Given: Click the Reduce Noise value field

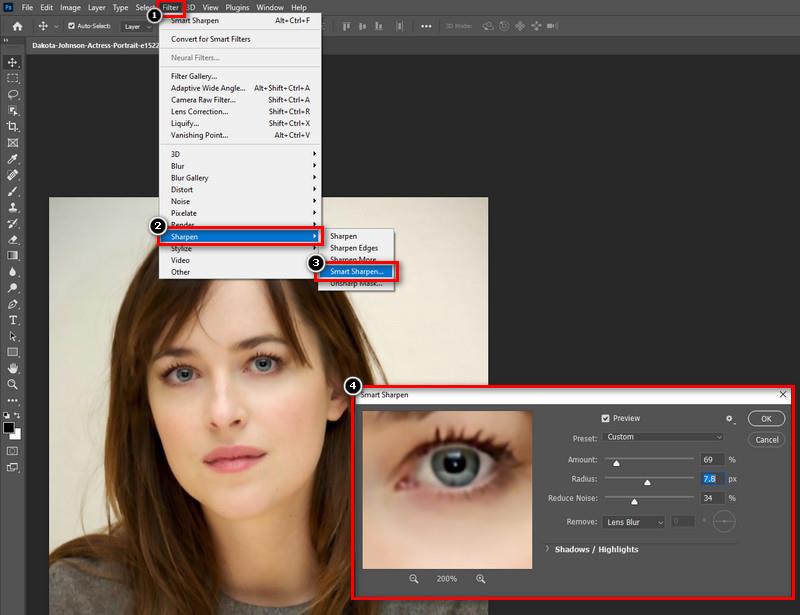Looking at the screenshot, I should 713,498.
